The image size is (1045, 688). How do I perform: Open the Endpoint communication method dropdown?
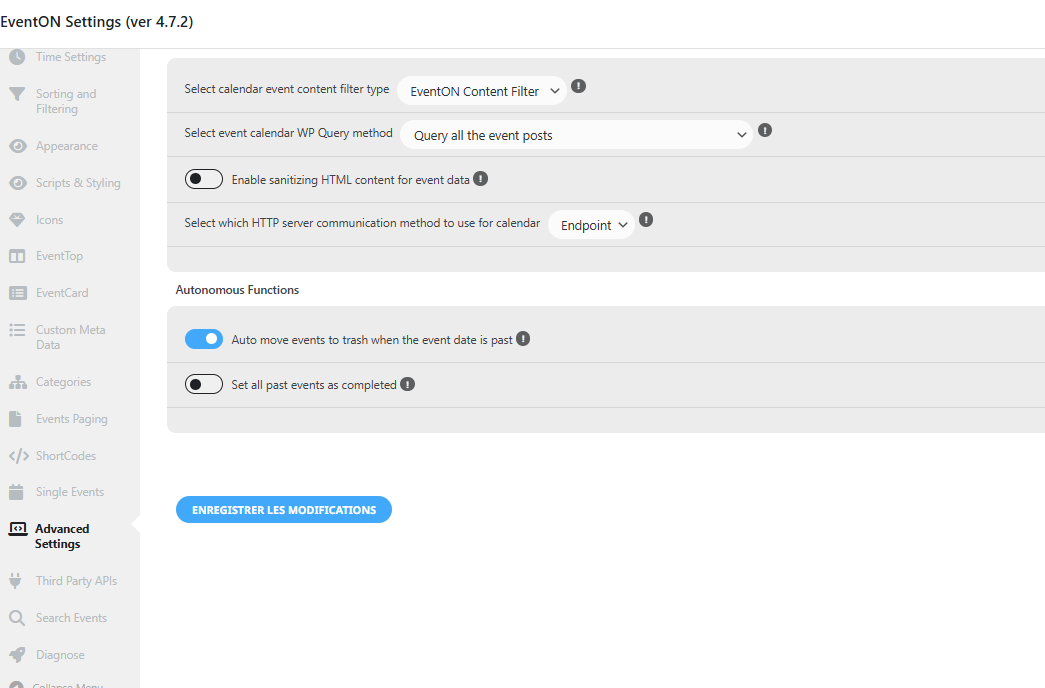(591, 225)
